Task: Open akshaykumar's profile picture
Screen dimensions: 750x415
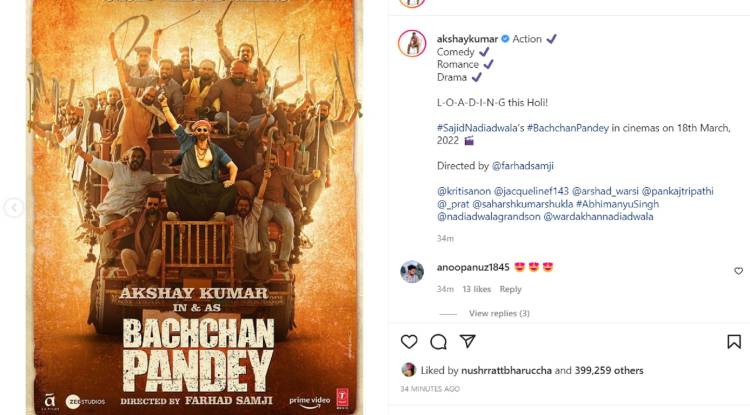Action: coord(412,44)
